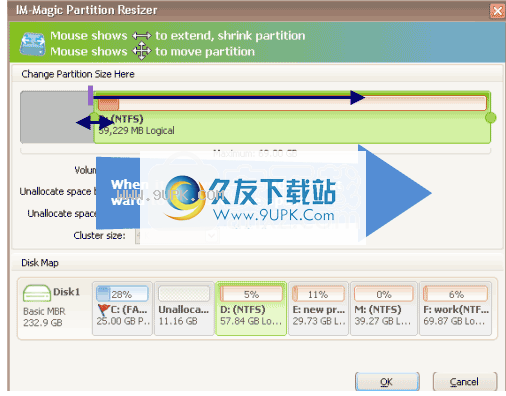
Task: Close the IM-Magic Partition Resizer dialog
Action: pos(498,11)
